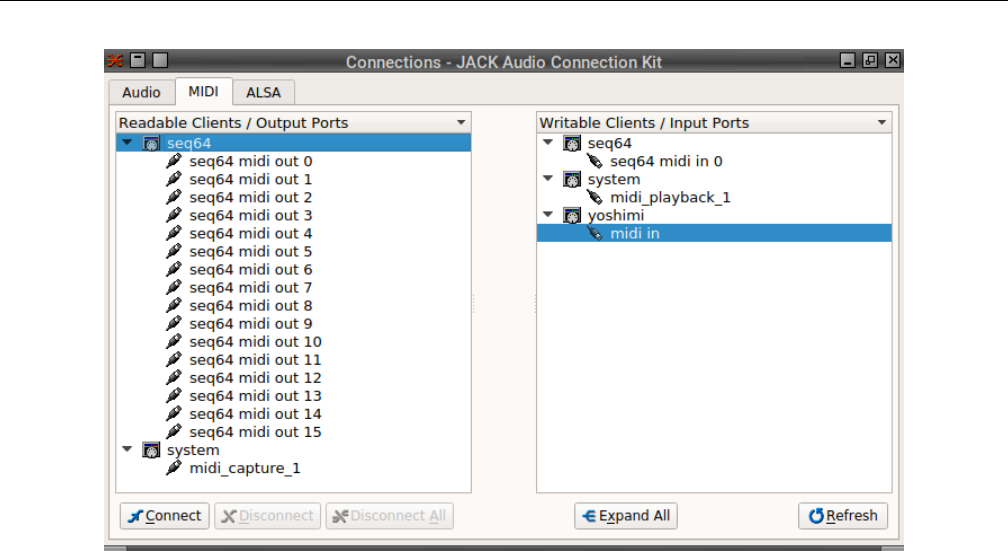1008x551 pixels.
Task: Click the Refresh button
Action: (x=843, y=516)
